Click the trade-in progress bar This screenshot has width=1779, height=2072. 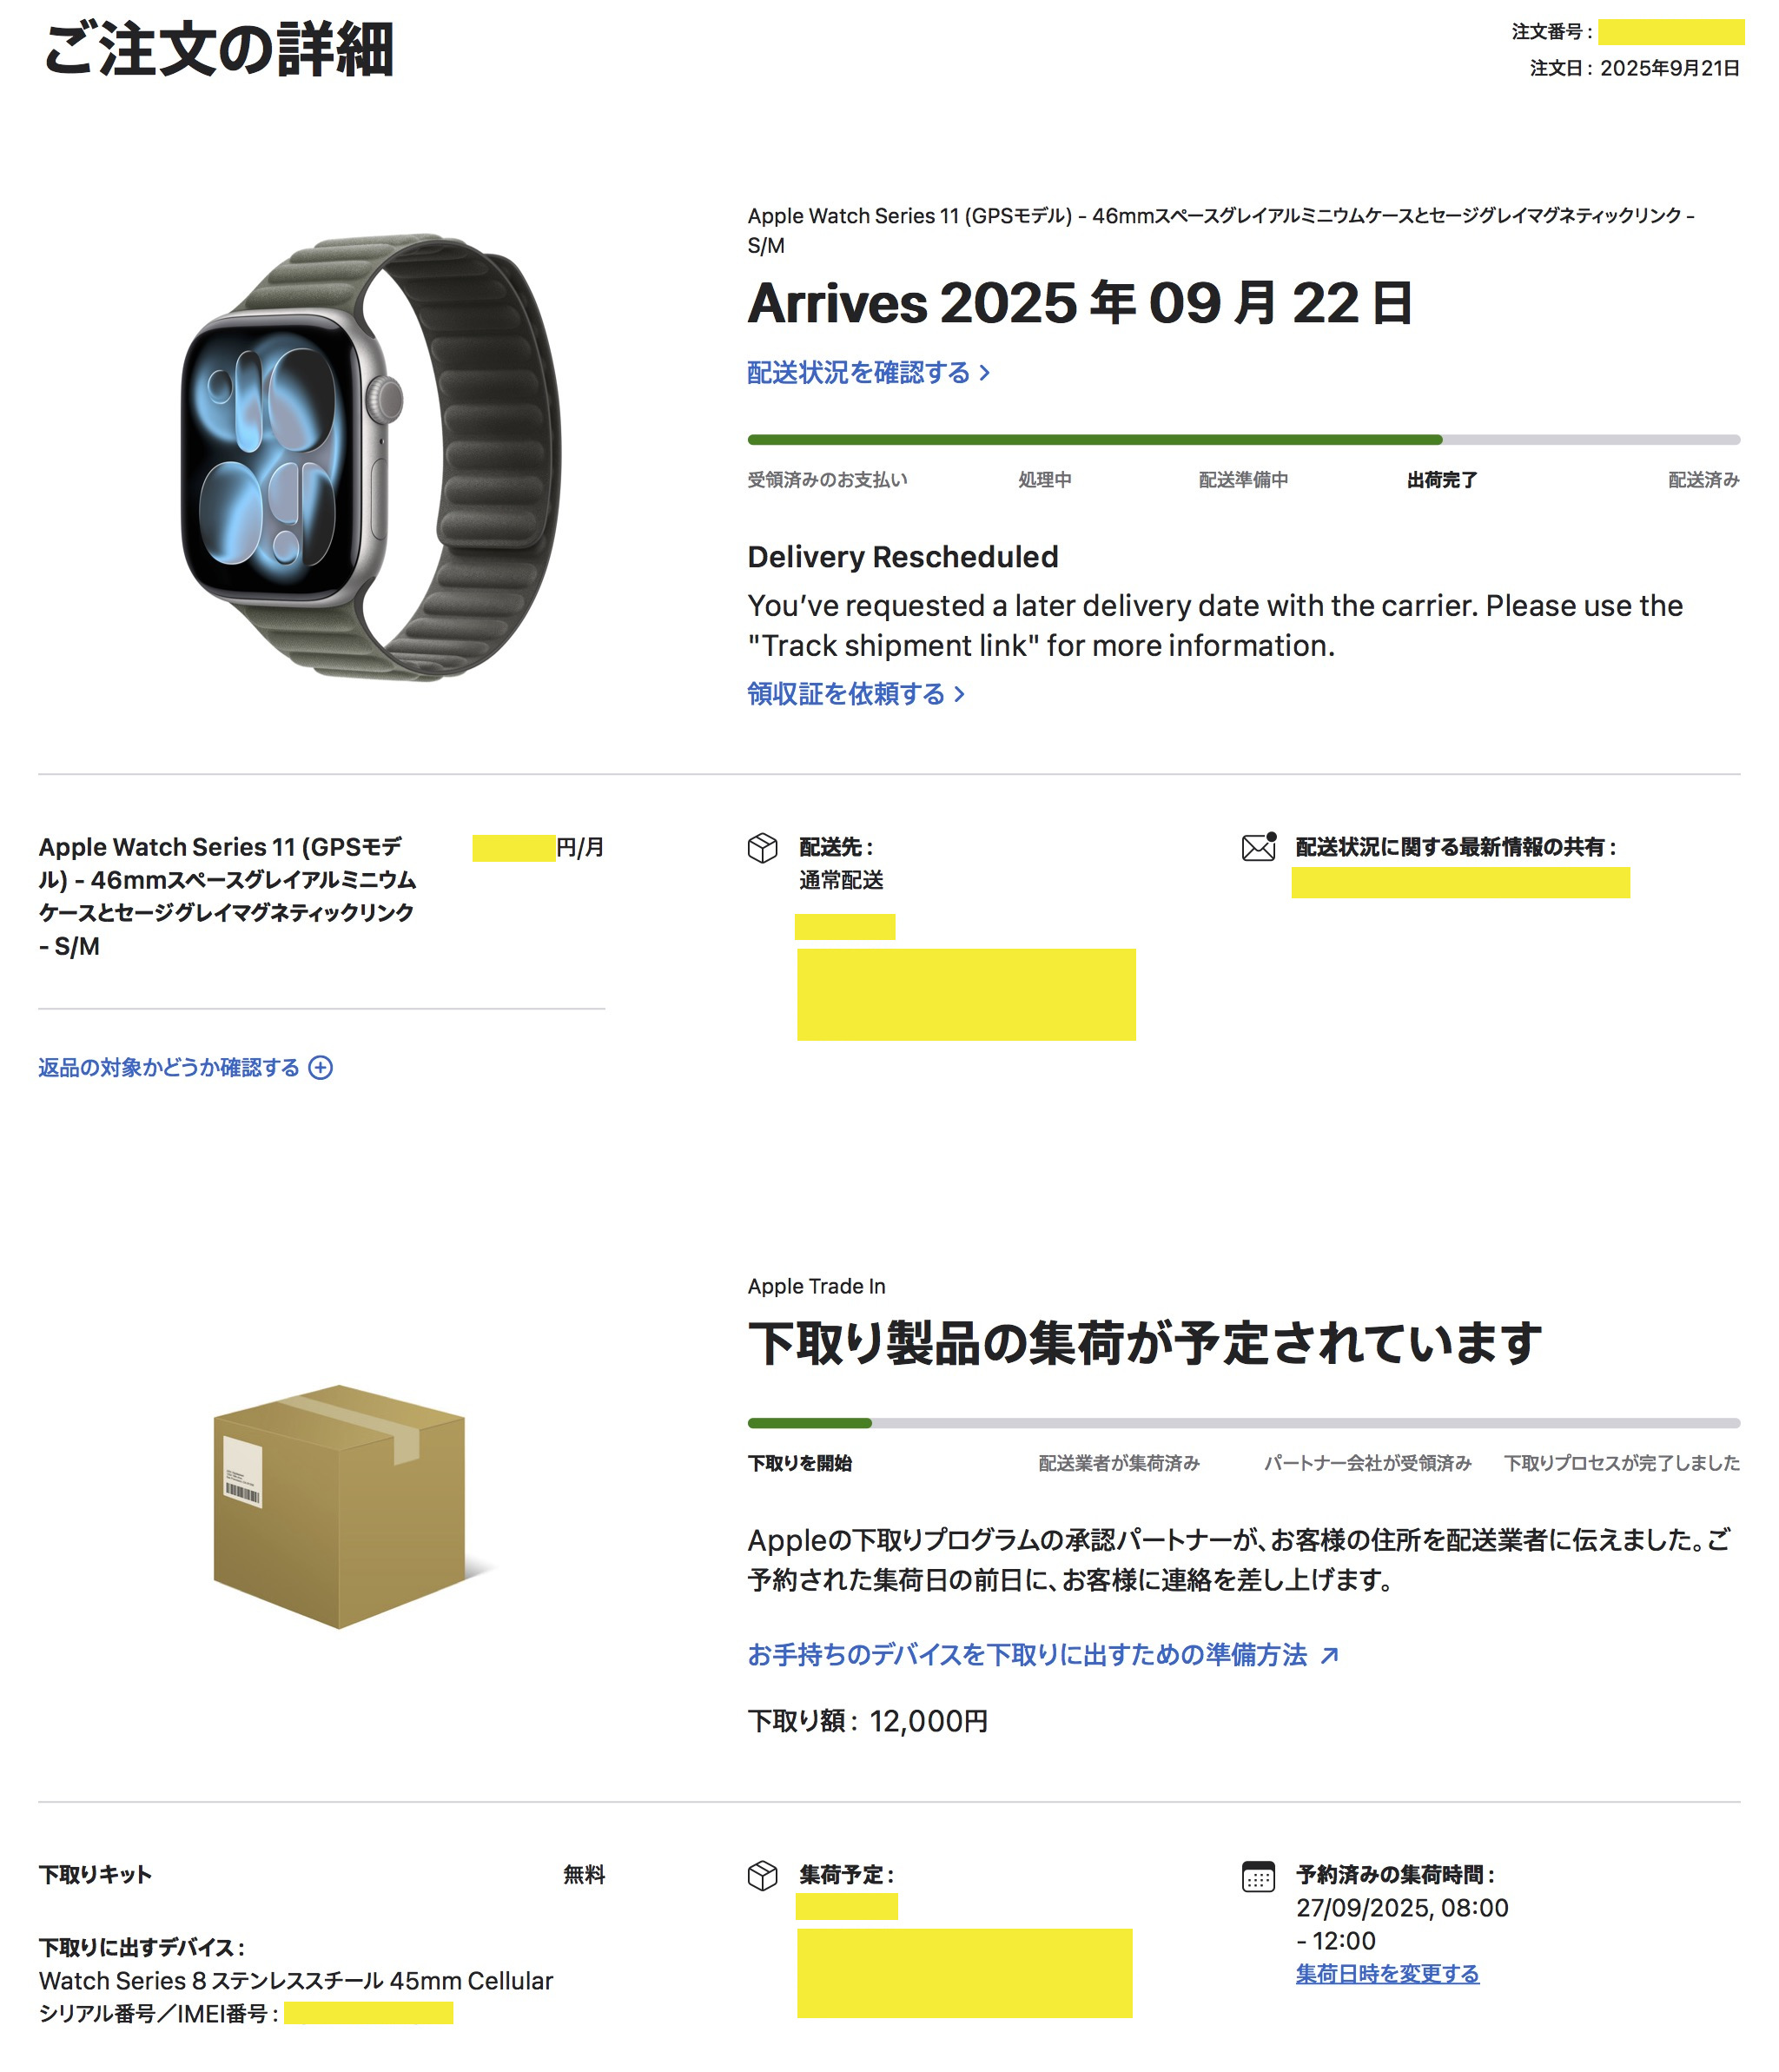(x=1243, y=1423)
